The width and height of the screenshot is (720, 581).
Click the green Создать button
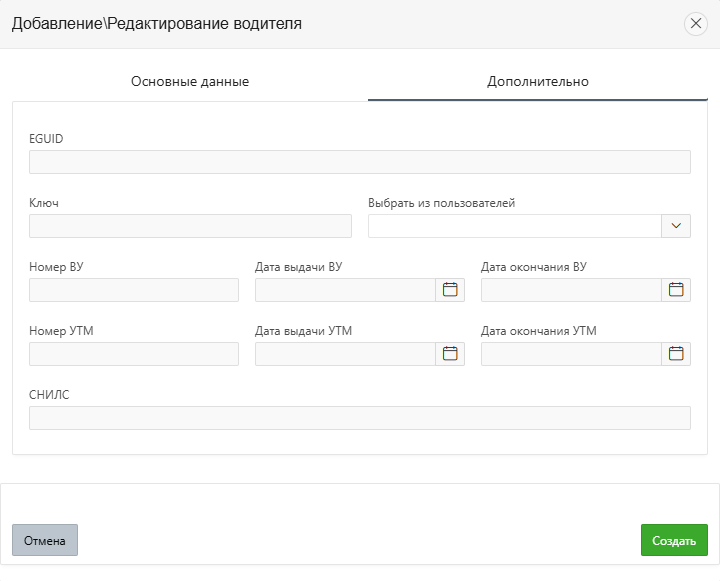674,540
